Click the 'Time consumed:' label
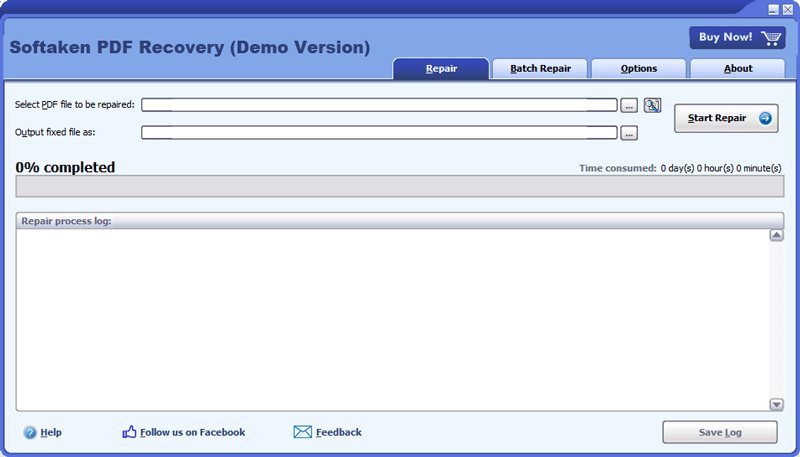The height and width of the screenshot is (457, 800). click(617, 168)
